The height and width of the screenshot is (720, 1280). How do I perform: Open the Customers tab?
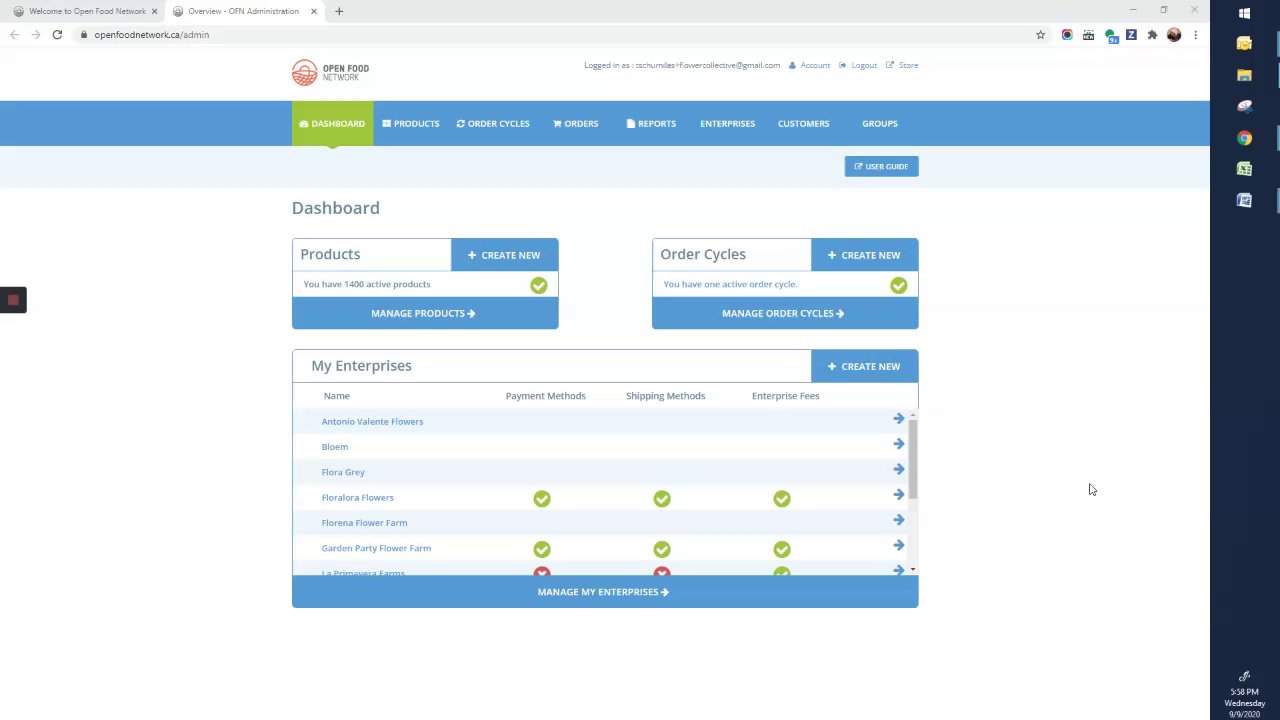[x=803, y=123]
